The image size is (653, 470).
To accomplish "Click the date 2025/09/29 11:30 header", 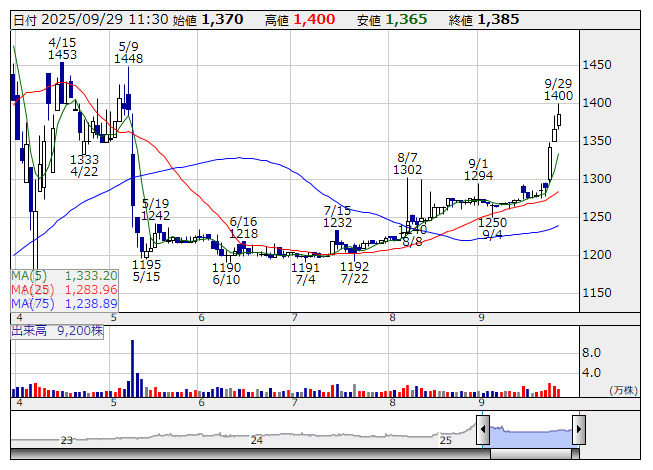I will click(x=91, y=20).
